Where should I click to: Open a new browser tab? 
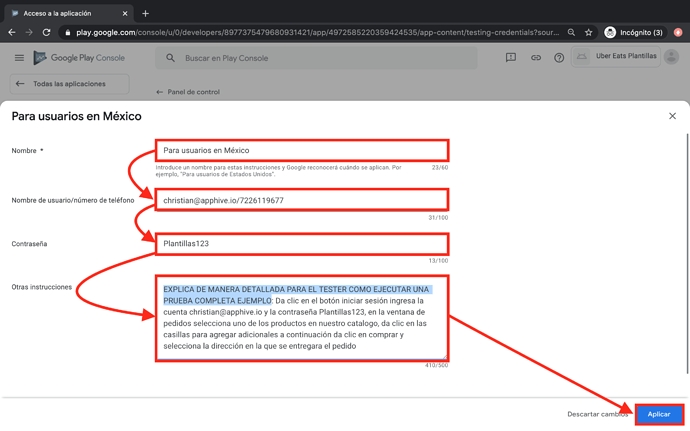coord(145,13)
